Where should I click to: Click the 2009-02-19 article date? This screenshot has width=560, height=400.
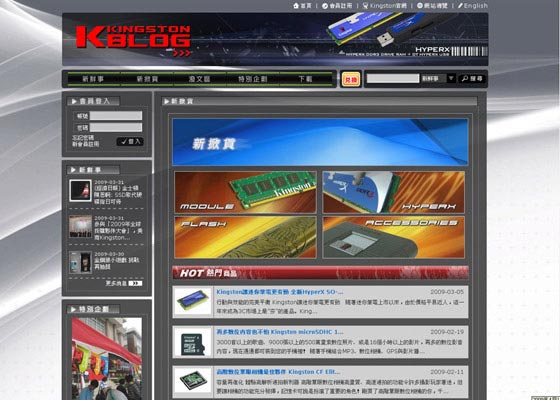(447, 332)
